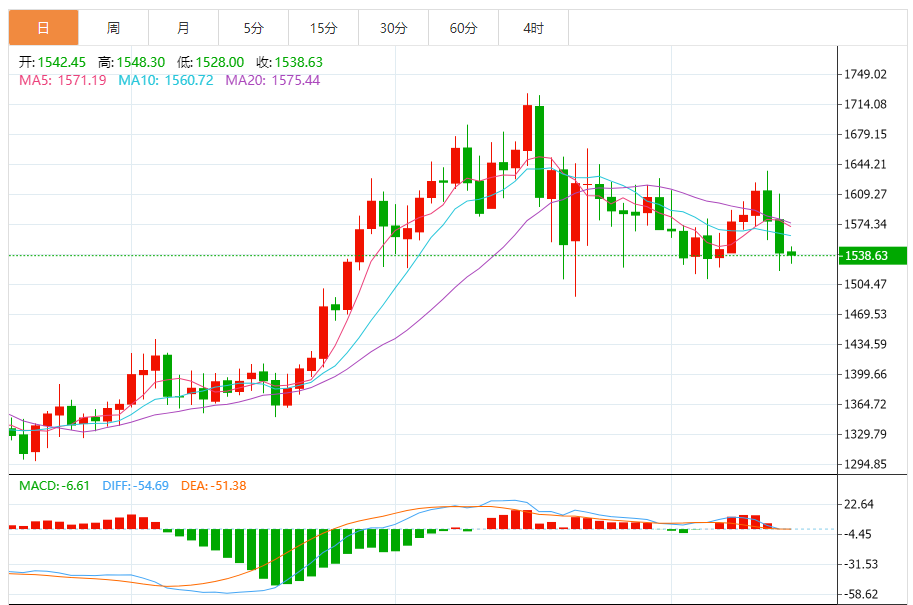The width and height of the screenshot is (913, 605).
Task: Switch to the 周 weekly tab
Action: [113, 28]
